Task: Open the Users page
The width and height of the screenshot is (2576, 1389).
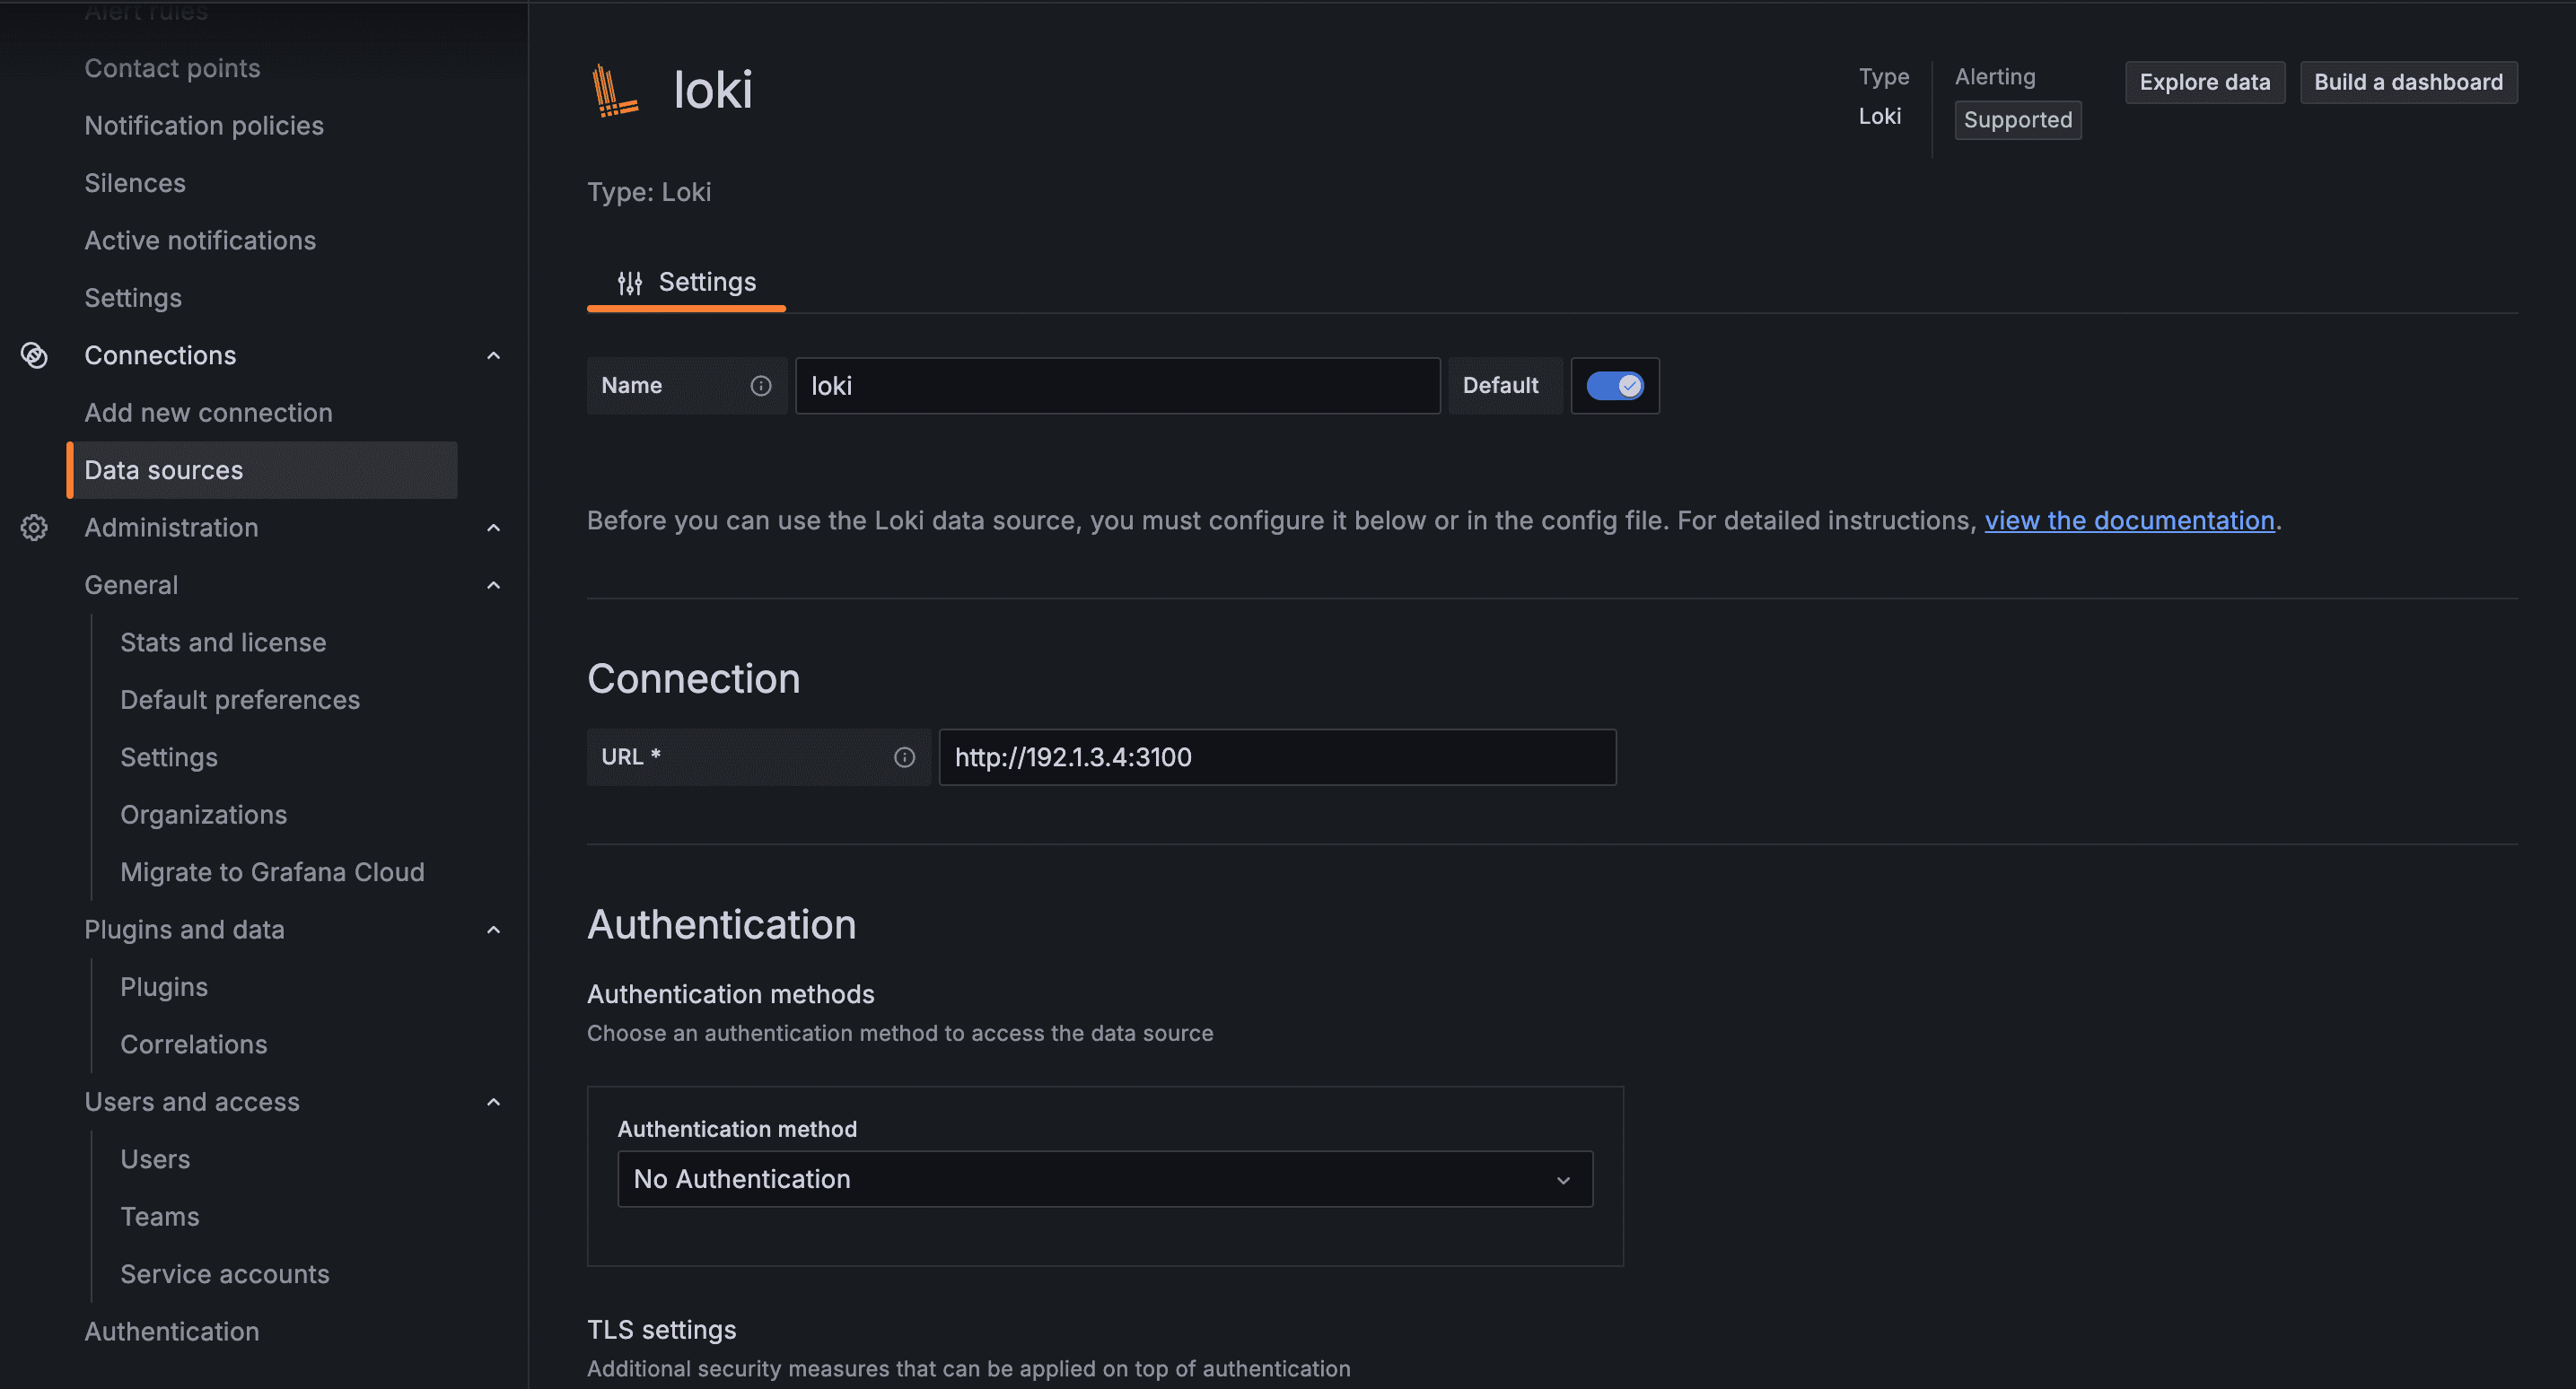Action: tap(155, 1159)
